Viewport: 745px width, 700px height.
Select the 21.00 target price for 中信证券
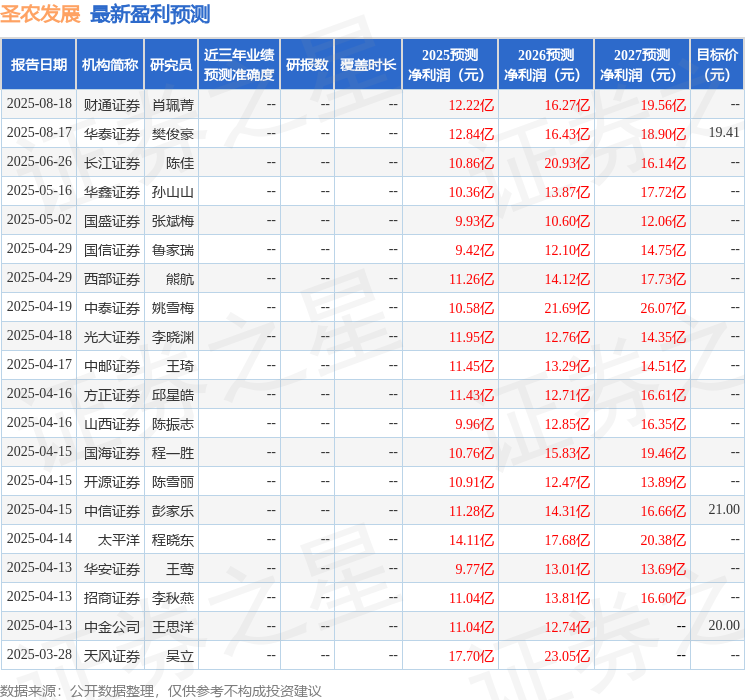click(x=724, y=510)
